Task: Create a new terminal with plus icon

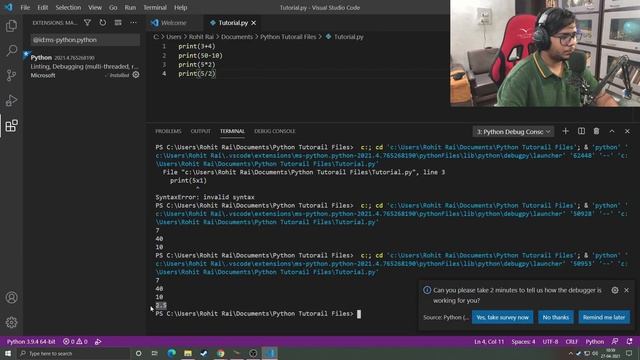Action: pos(565,131)
